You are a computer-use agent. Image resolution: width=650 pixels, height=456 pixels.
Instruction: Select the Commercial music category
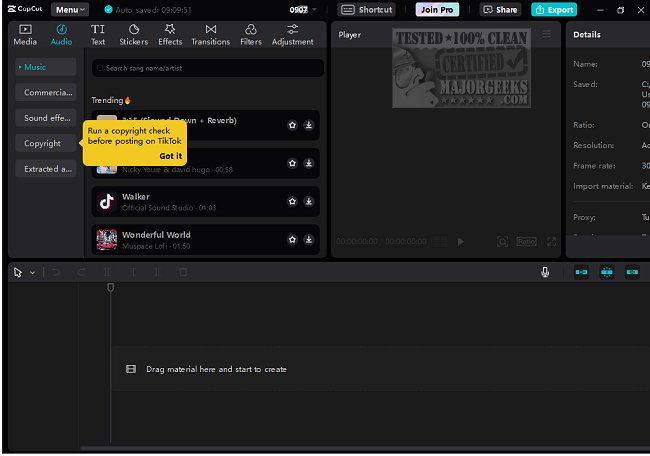coord(46,92)
